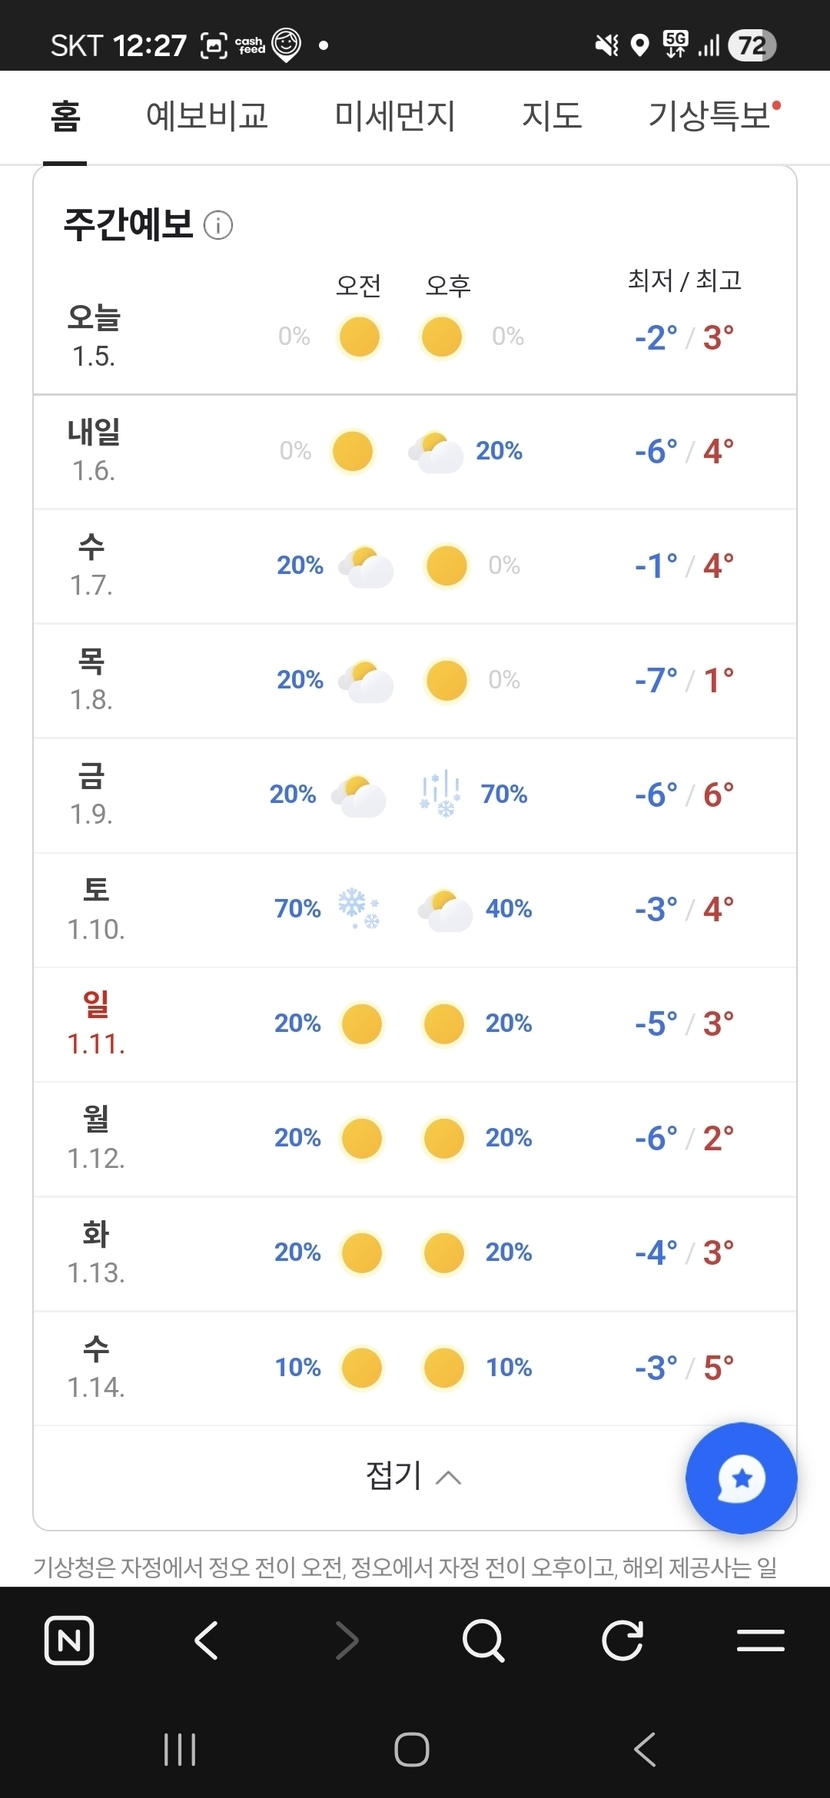830x1798 pixels.
Task: Open search with magnifier icon
Action: tap(484, 1641)
